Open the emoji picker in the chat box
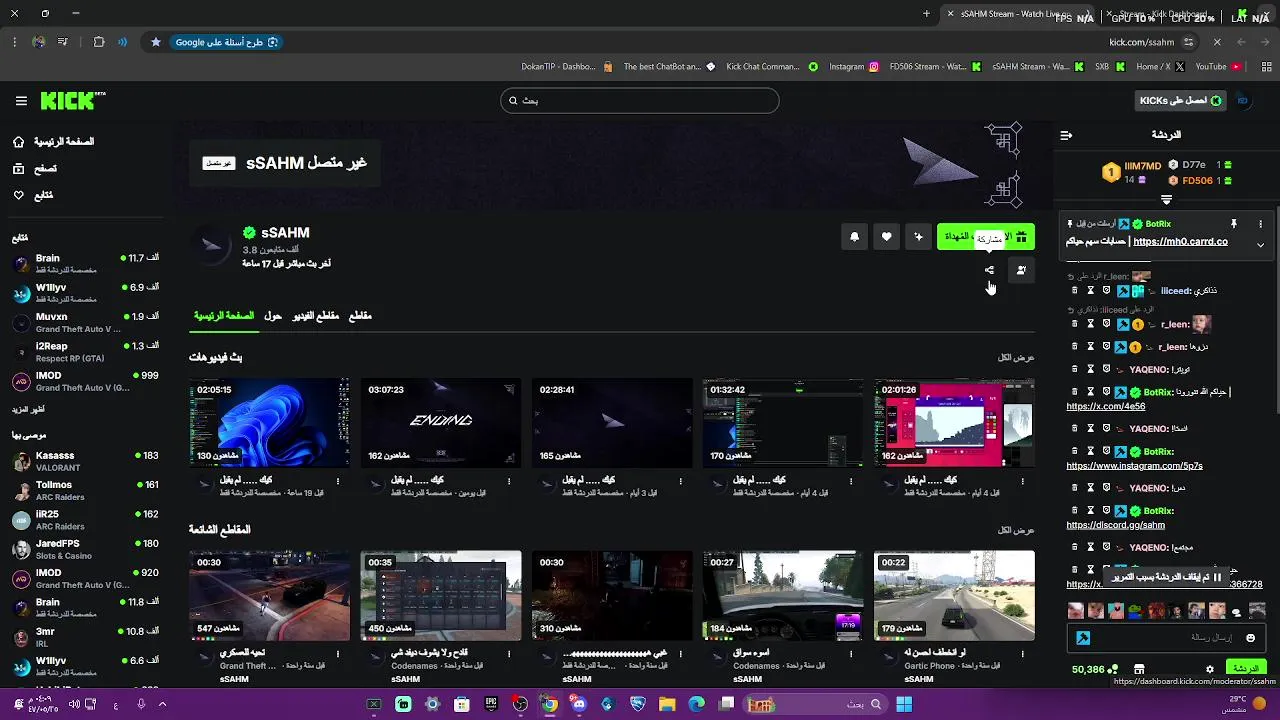The height and width of the screenshot is (720, 1280). (1250, 637)
